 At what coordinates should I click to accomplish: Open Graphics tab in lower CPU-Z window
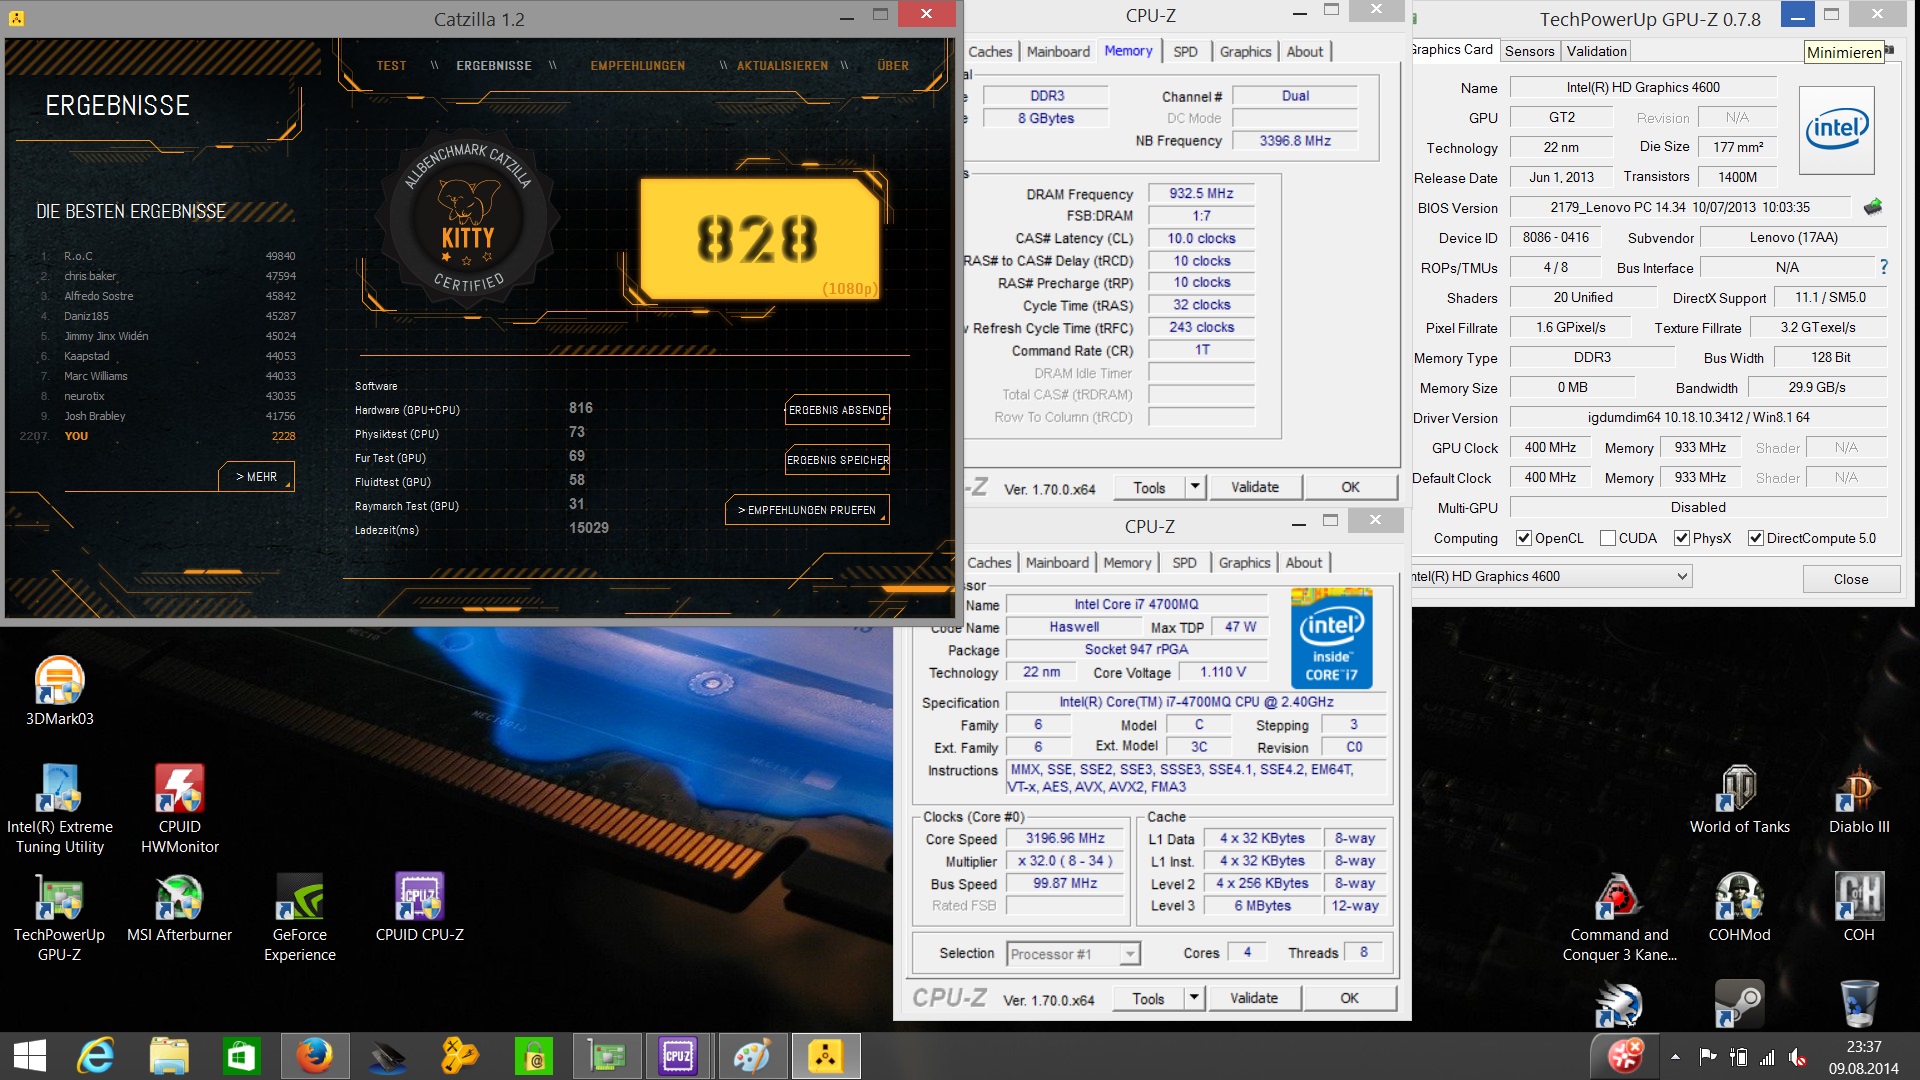click(1244, 563)
